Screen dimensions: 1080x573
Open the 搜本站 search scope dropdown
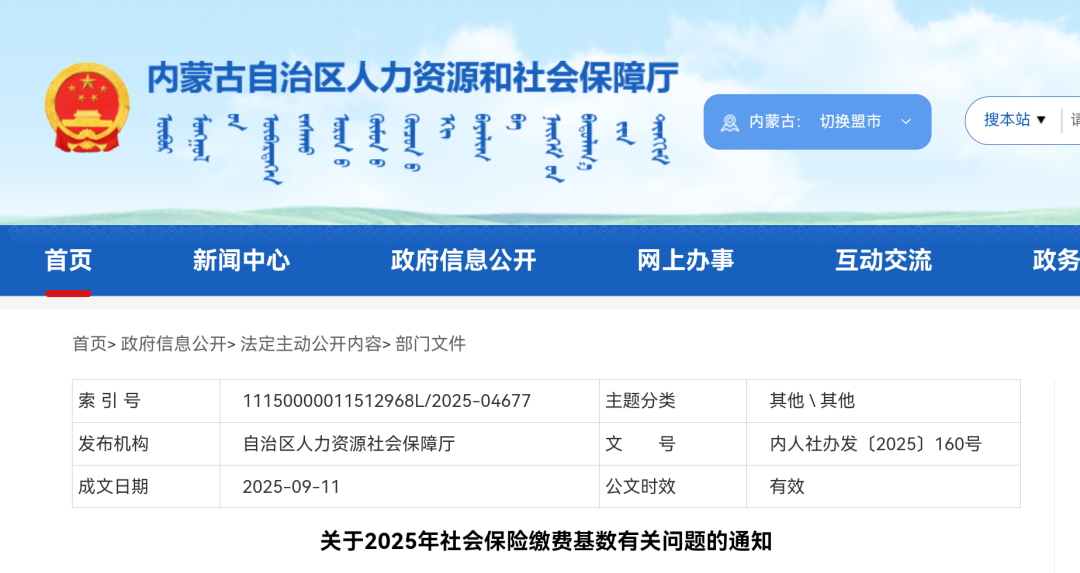pos(1015,120)
